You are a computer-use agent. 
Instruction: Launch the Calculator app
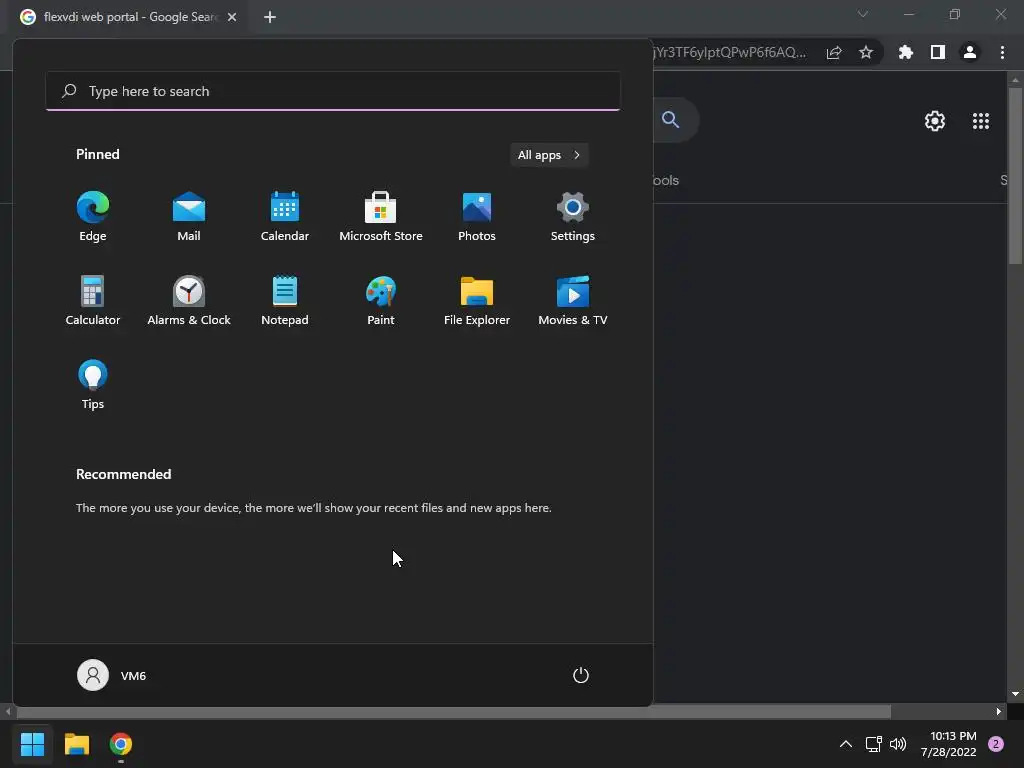(x=93, y=301)
